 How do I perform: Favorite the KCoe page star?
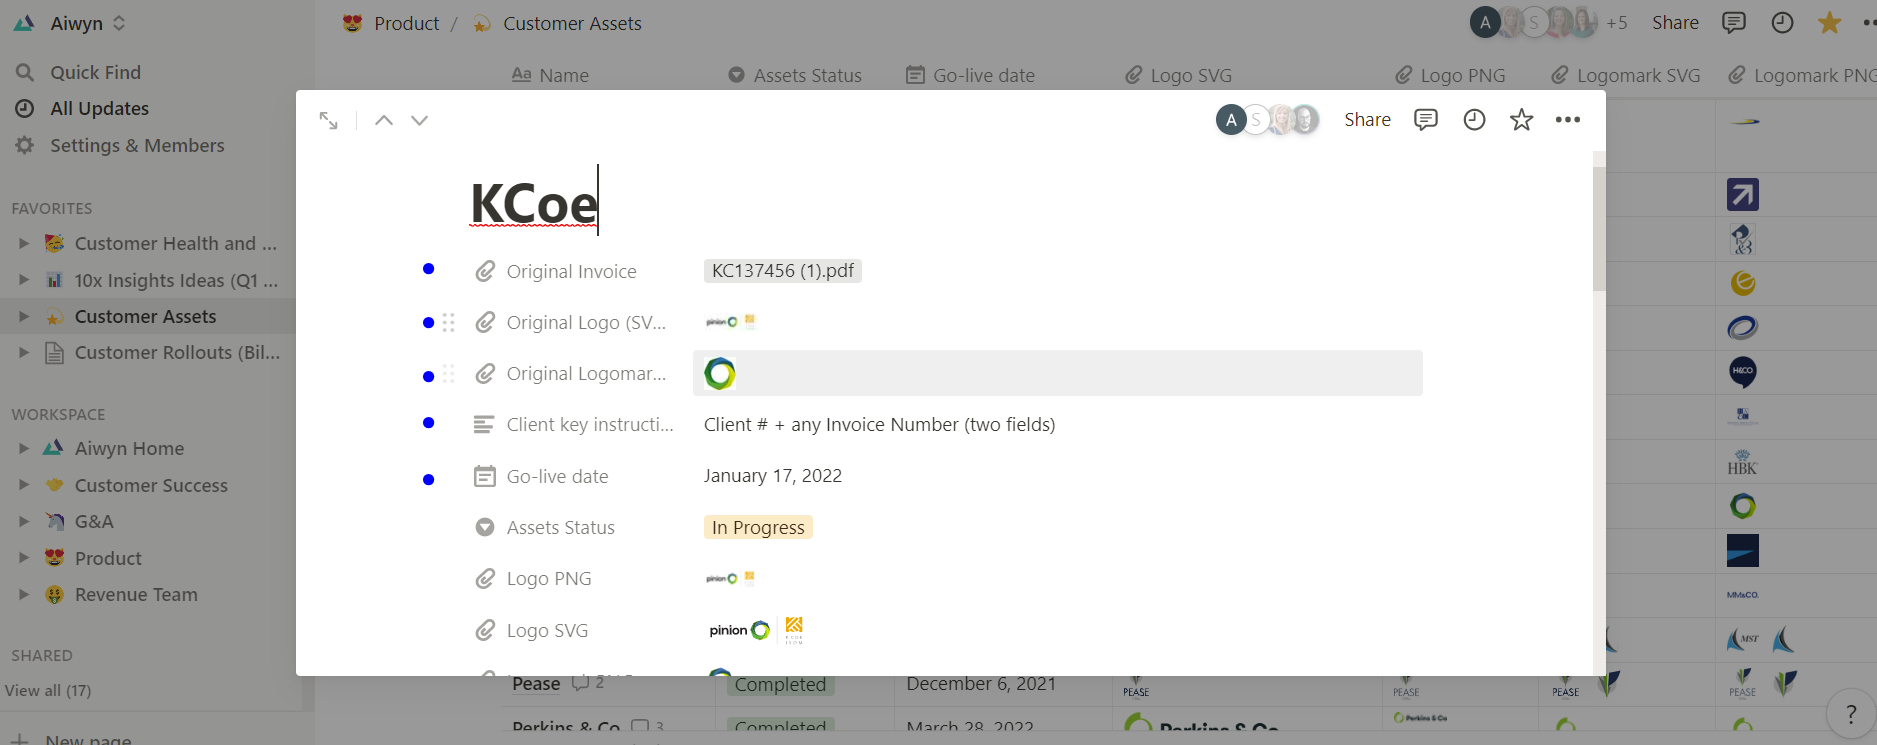click(1522, 120)
